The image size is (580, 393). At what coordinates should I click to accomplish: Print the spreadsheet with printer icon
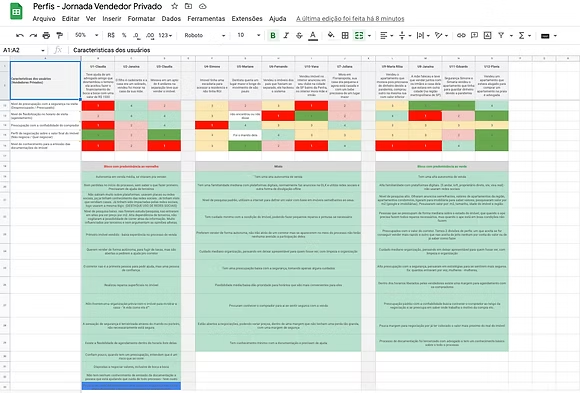point(46,36)
